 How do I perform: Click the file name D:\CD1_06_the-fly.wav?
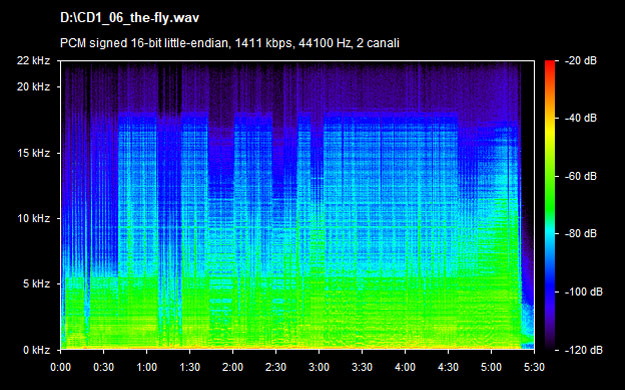[x=130, y=18]
